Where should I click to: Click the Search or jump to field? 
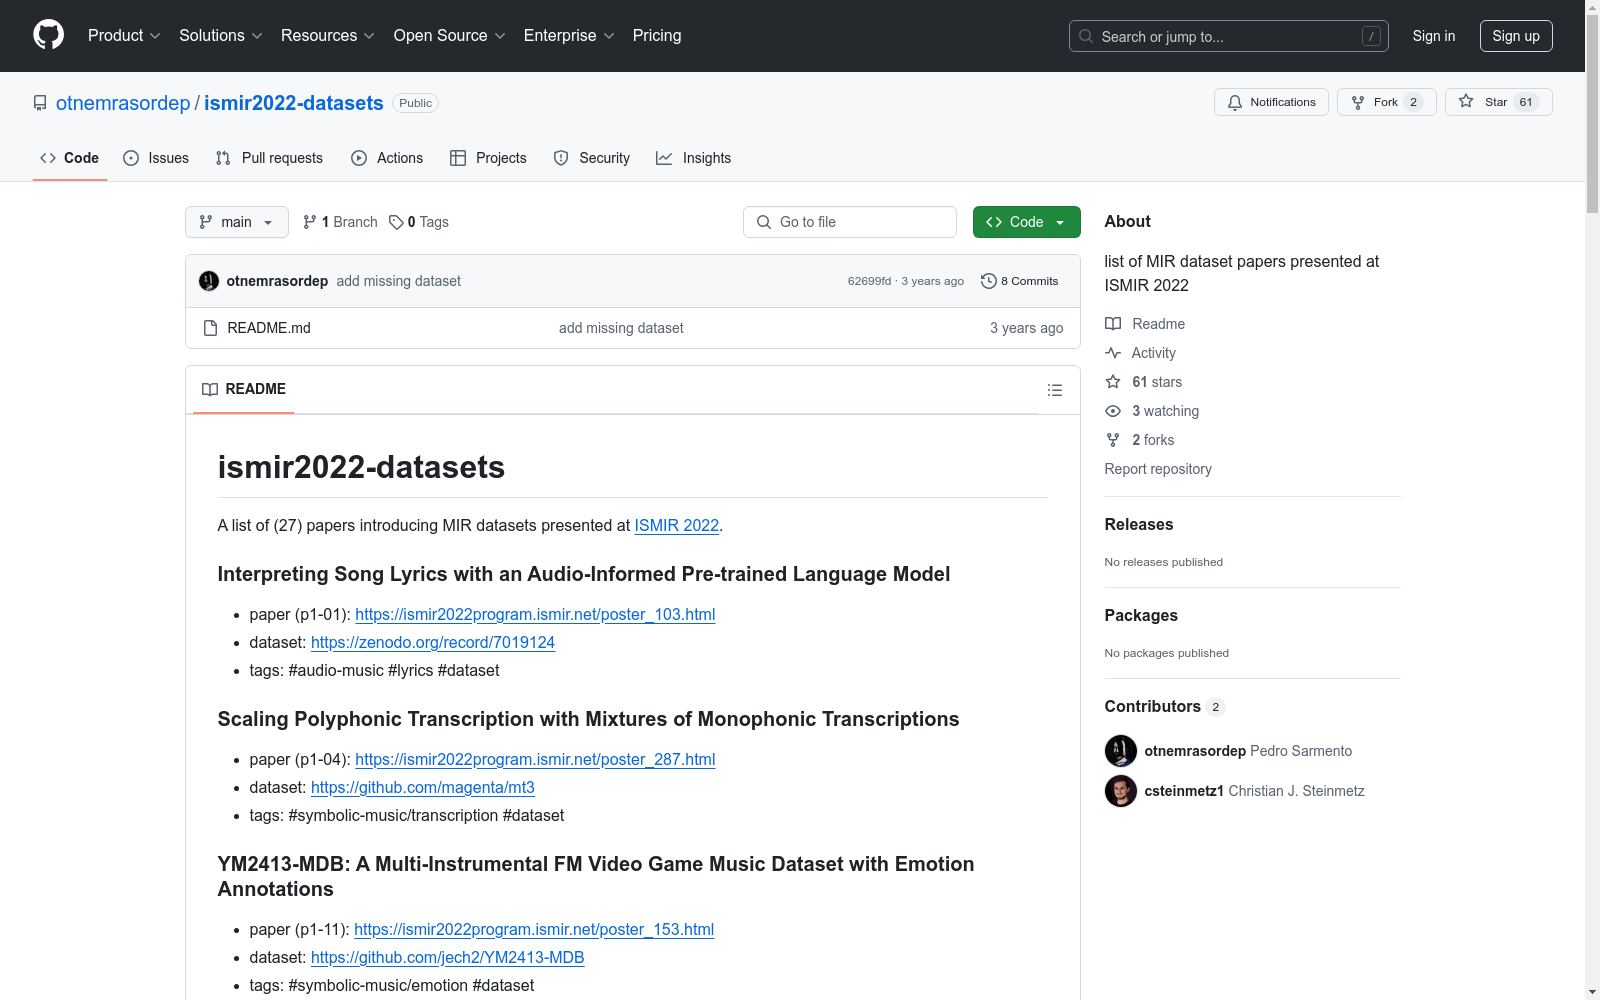[x=1229, y=36]
